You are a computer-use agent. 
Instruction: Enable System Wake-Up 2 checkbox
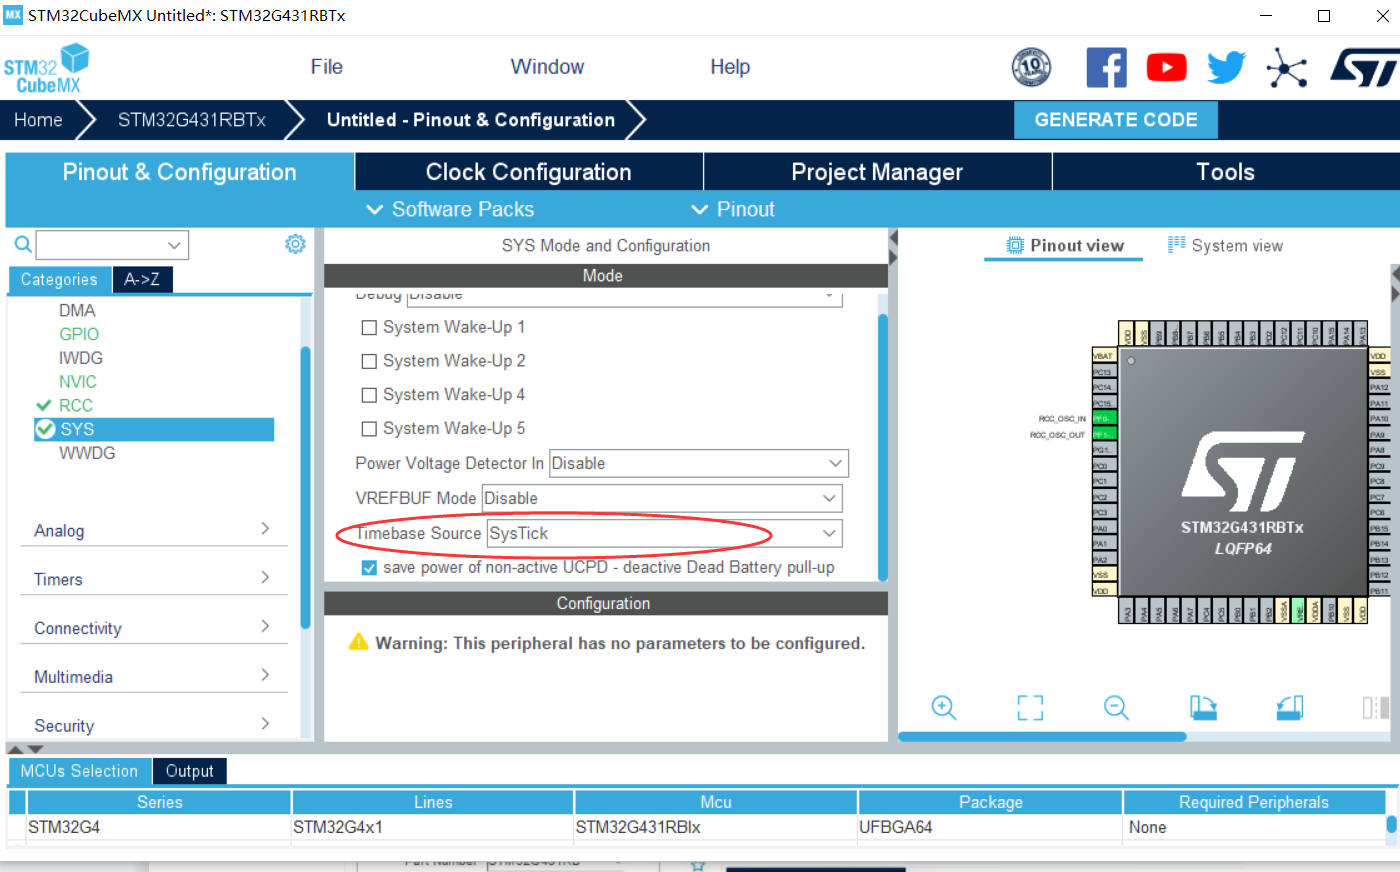coord(369,361)
